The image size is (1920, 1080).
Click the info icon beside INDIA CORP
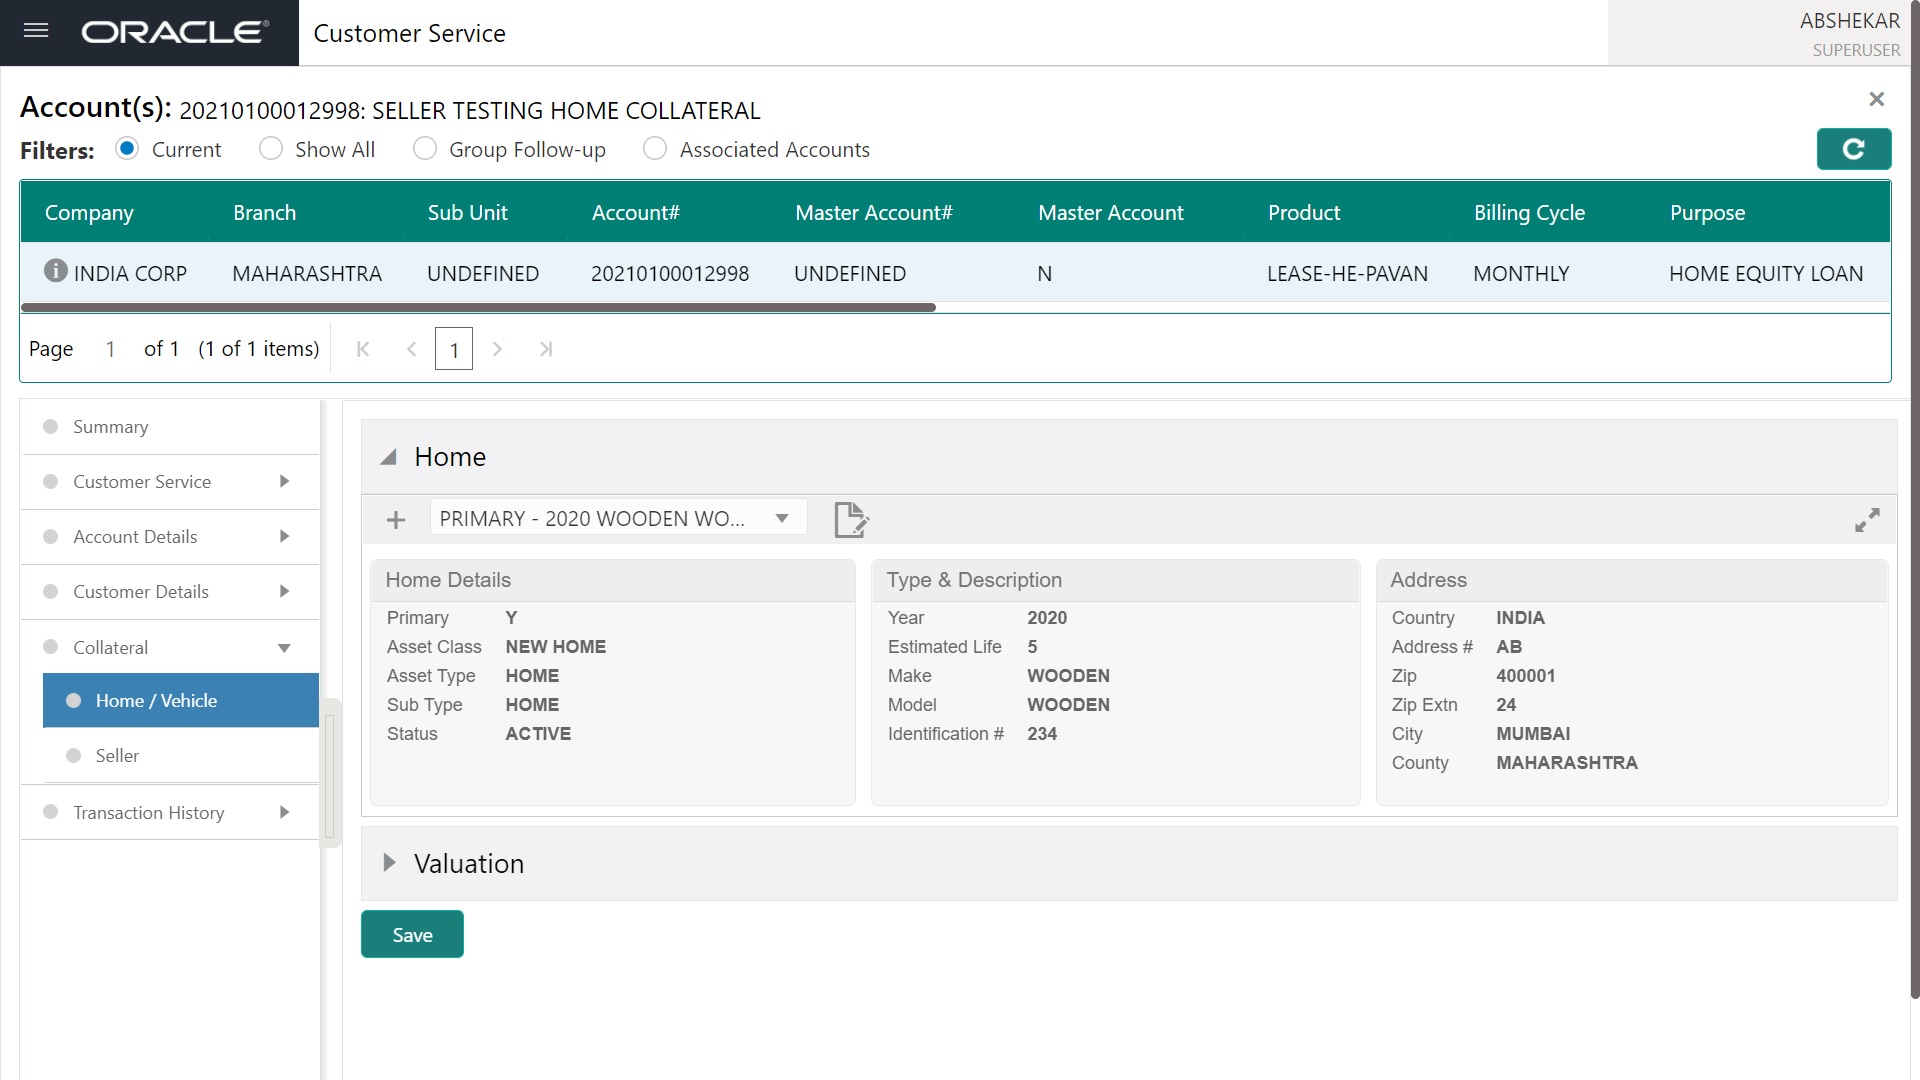56,271
